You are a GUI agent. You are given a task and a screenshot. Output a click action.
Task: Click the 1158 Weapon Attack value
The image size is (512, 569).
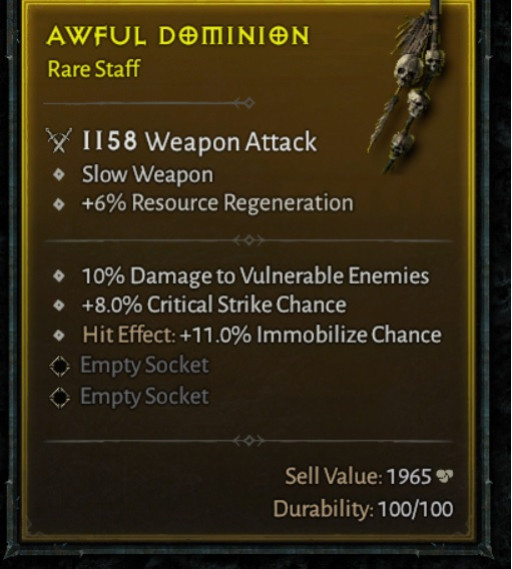pyautogui.click(x=199, y=142)
